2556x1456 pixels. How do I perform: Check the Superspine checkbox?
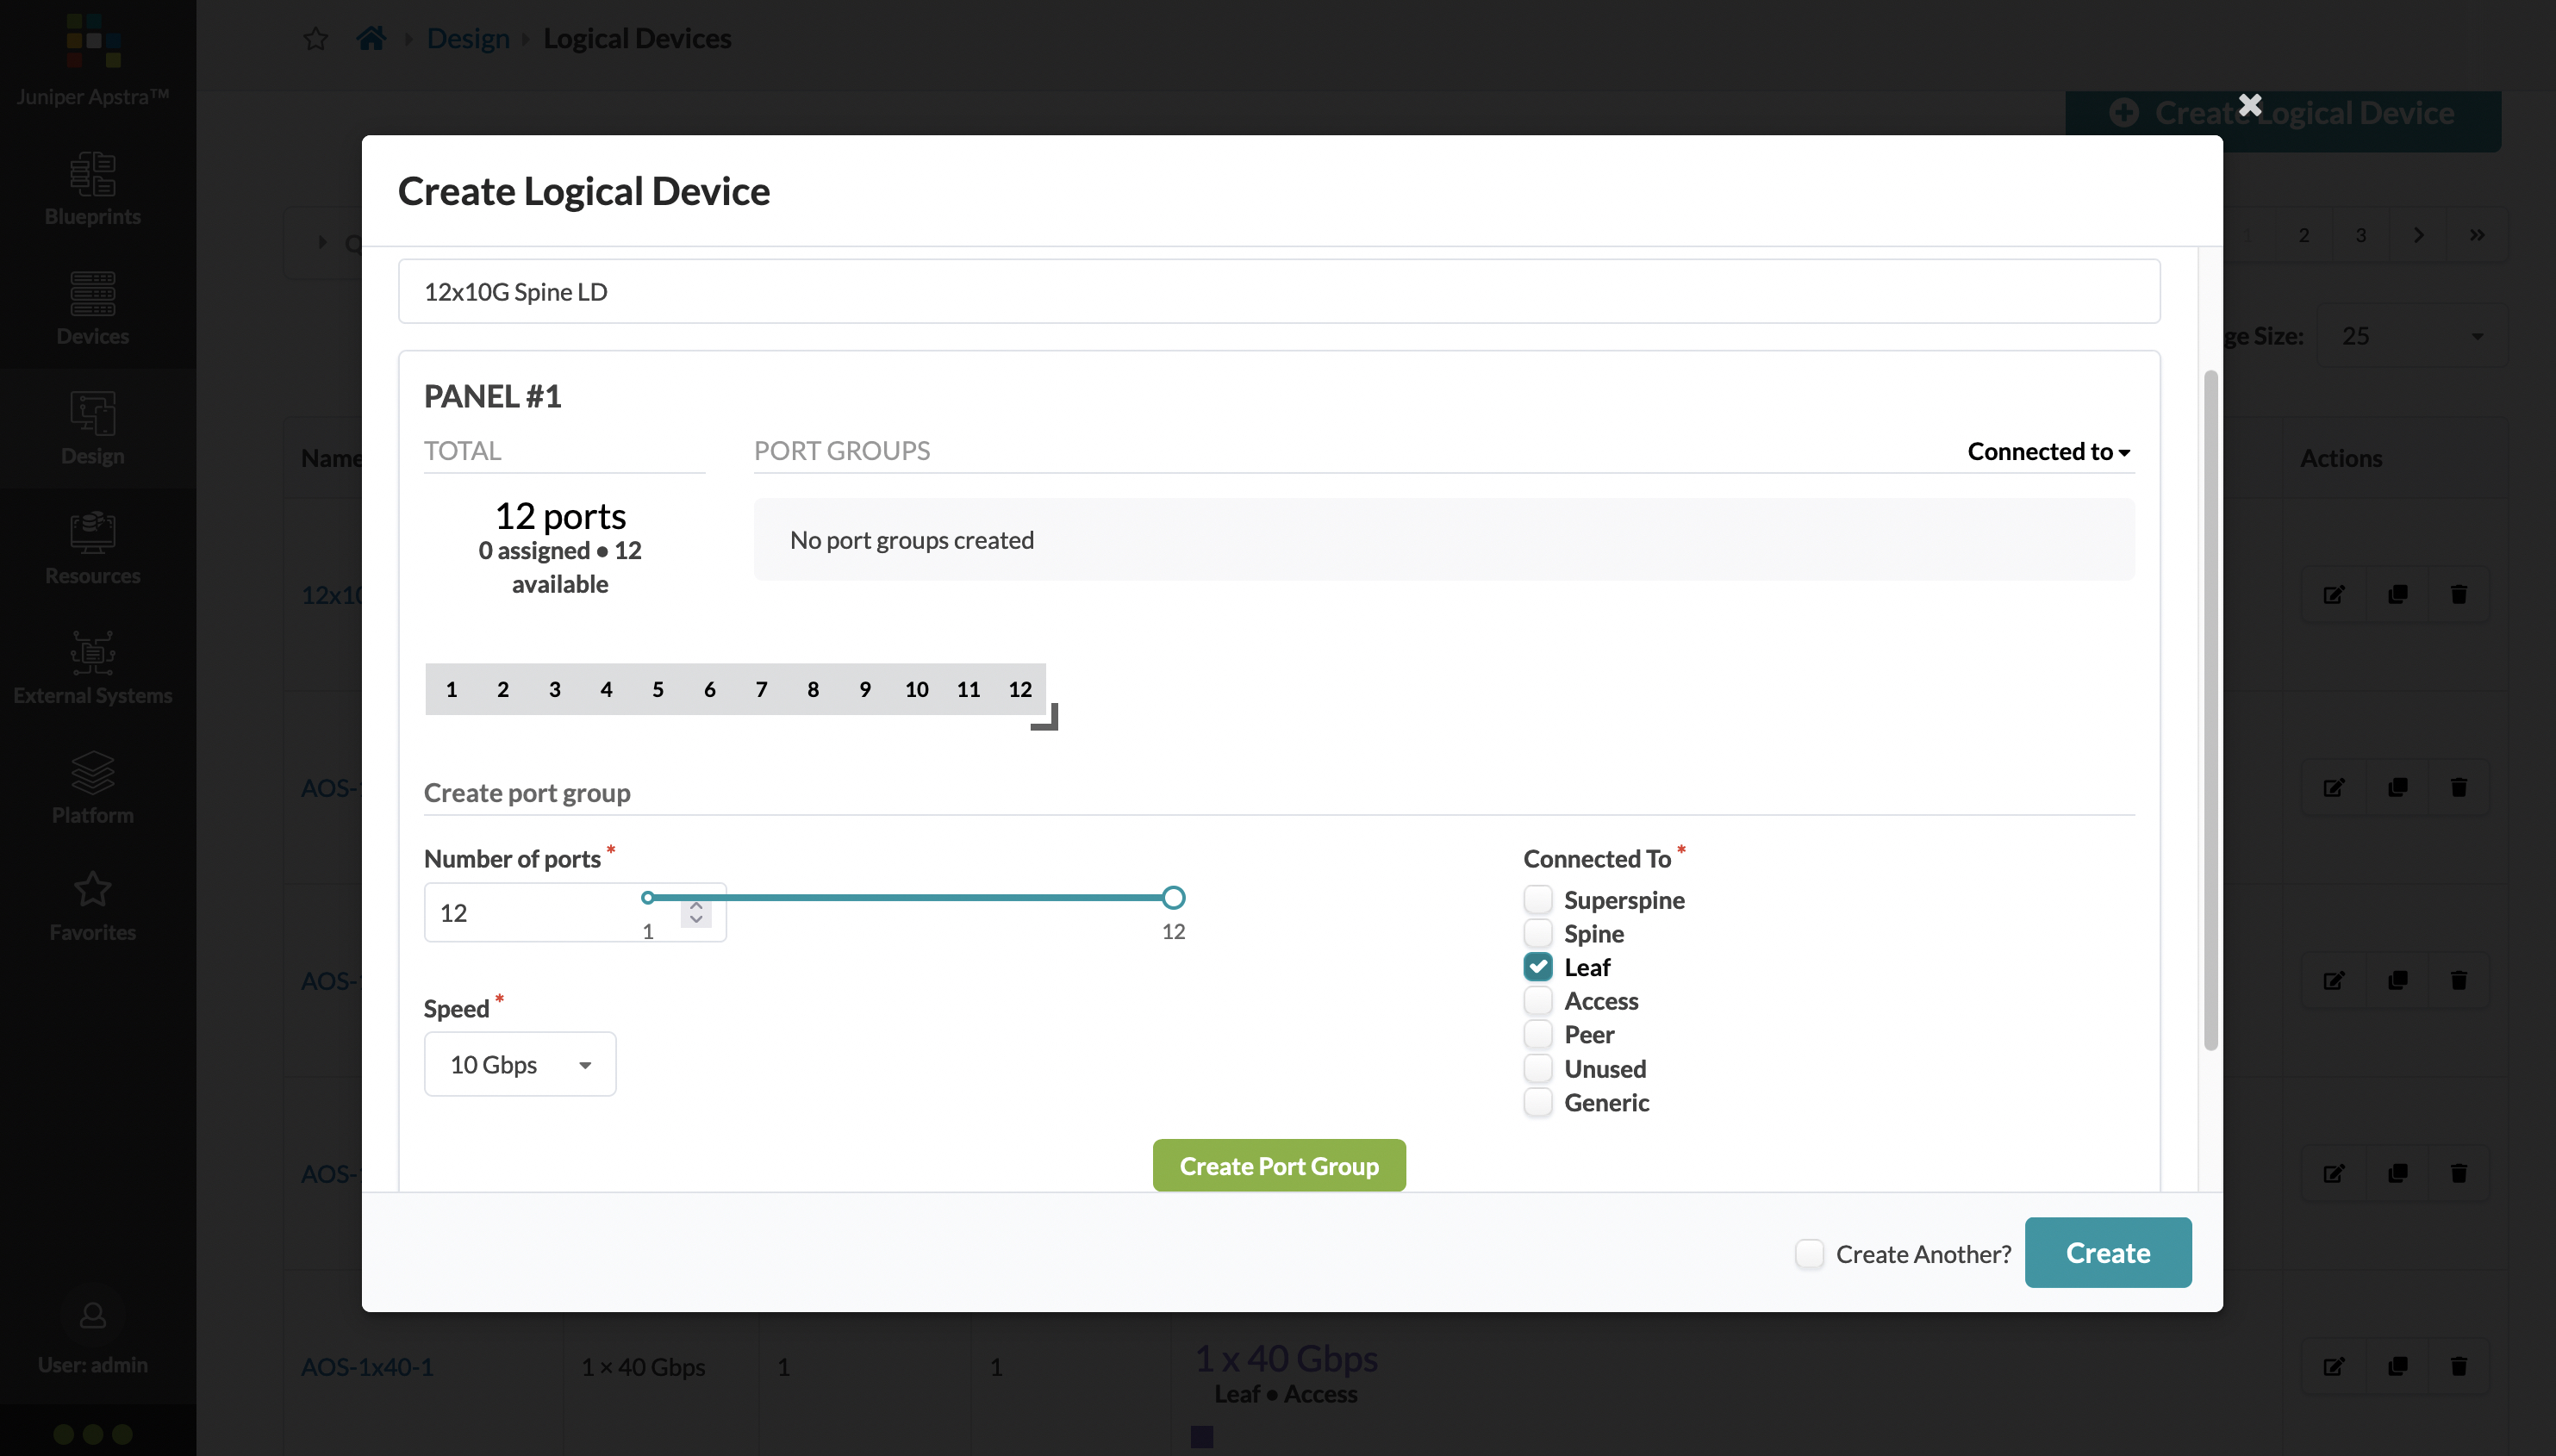1538,899
